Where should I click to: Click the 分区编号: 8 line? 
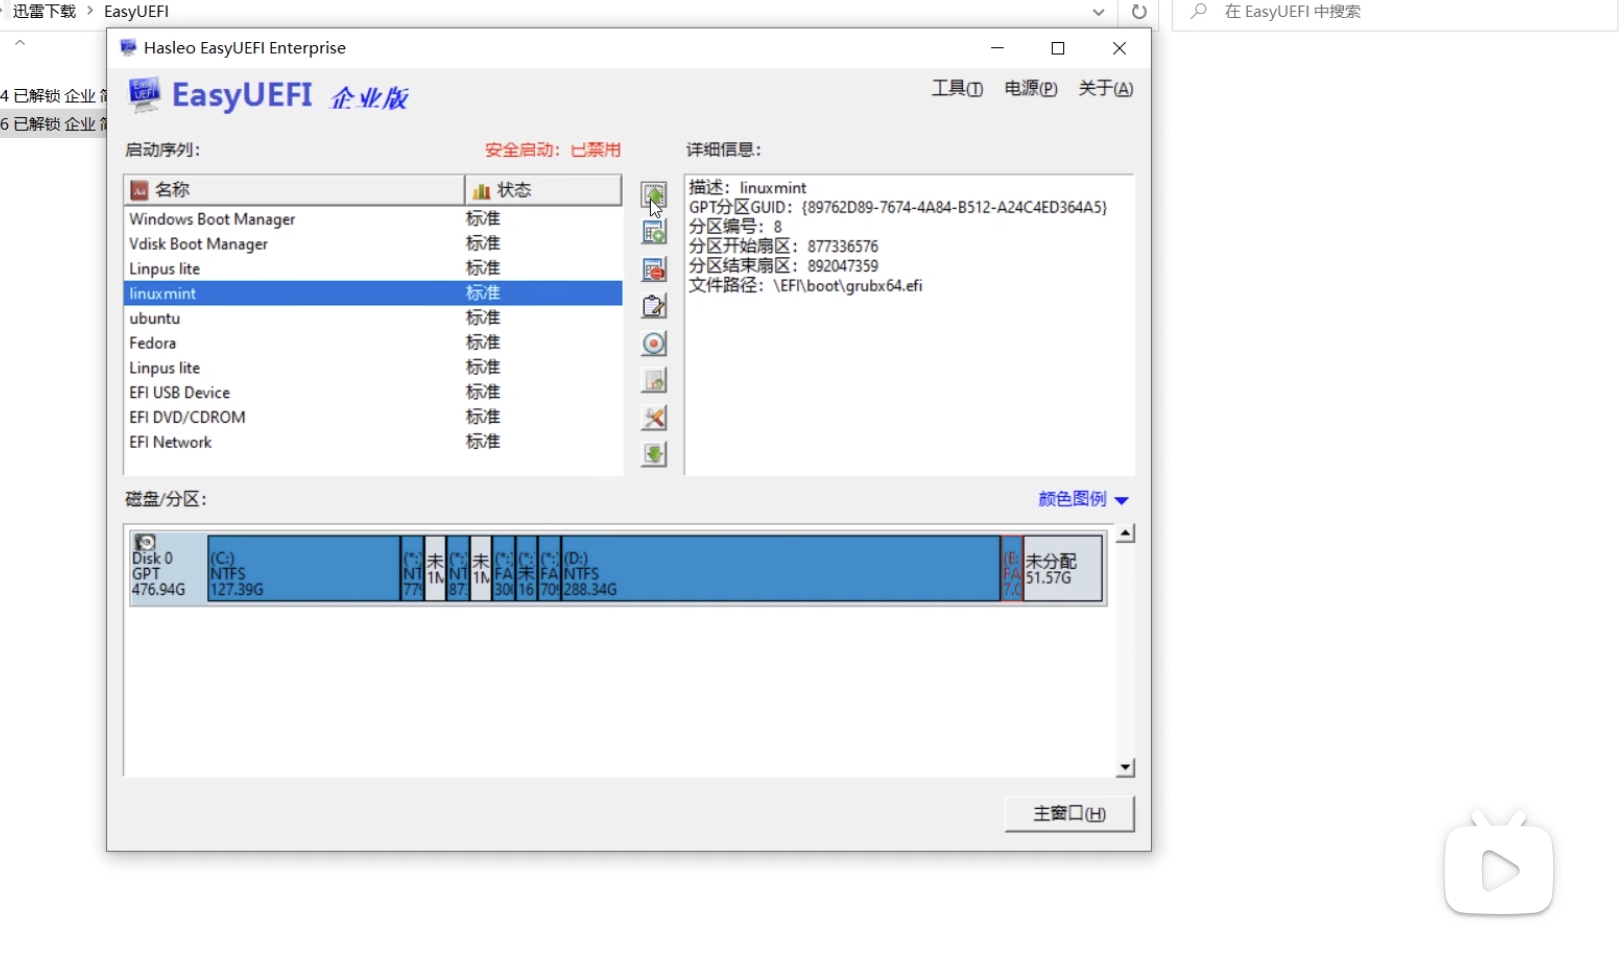click(736, 227)
